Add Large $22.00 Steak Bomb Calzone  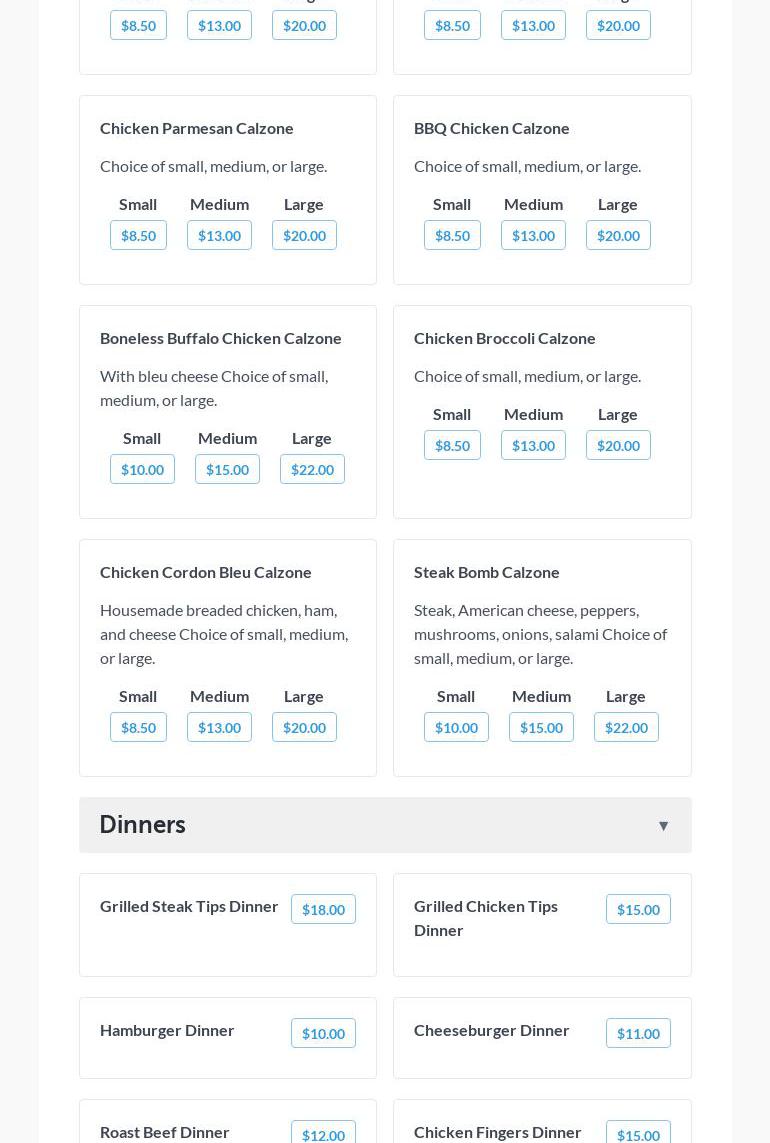(626, 728)
